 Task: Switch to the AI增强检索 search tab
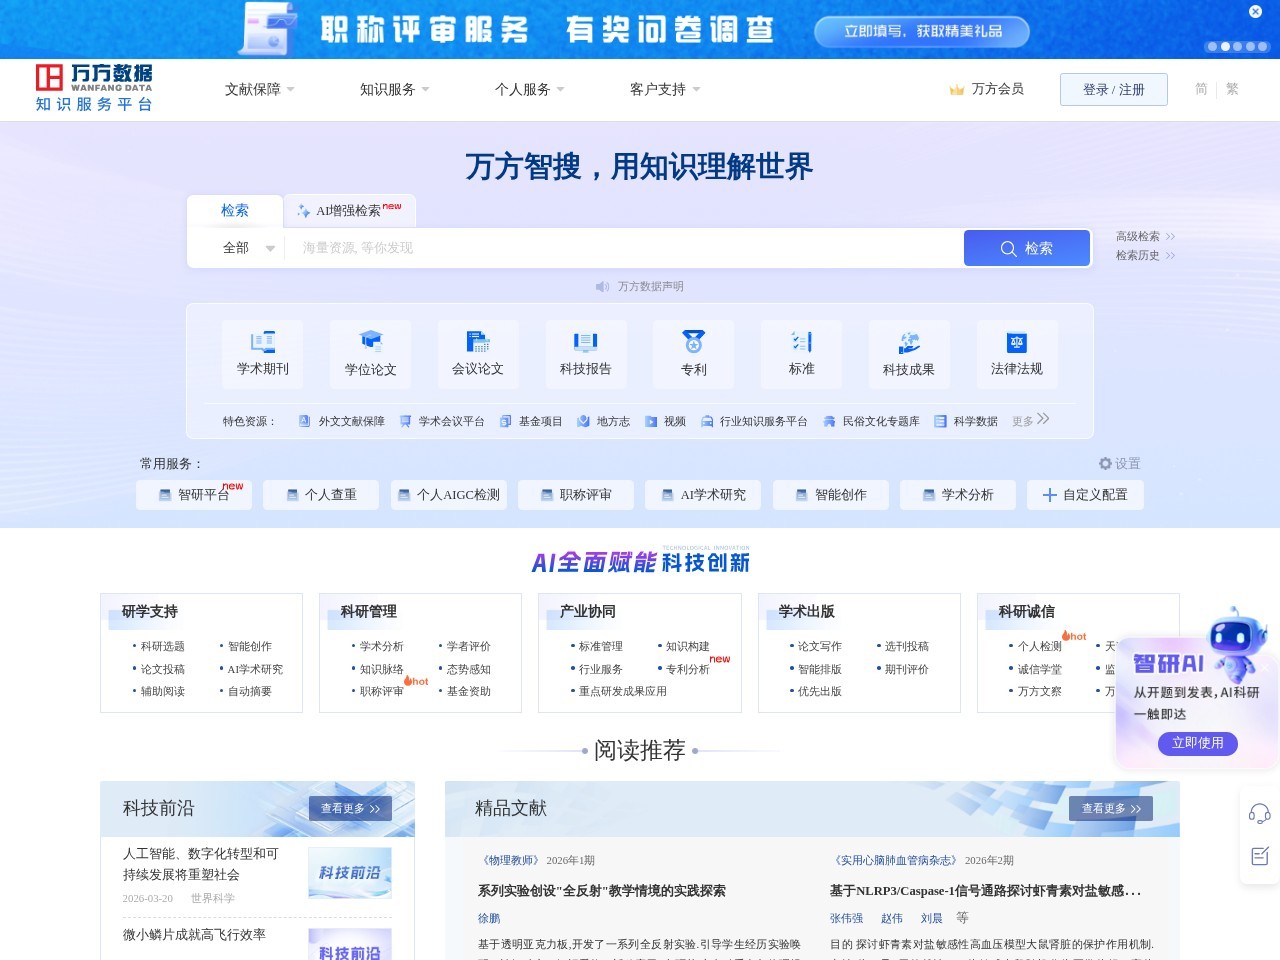tap(349, 210)
